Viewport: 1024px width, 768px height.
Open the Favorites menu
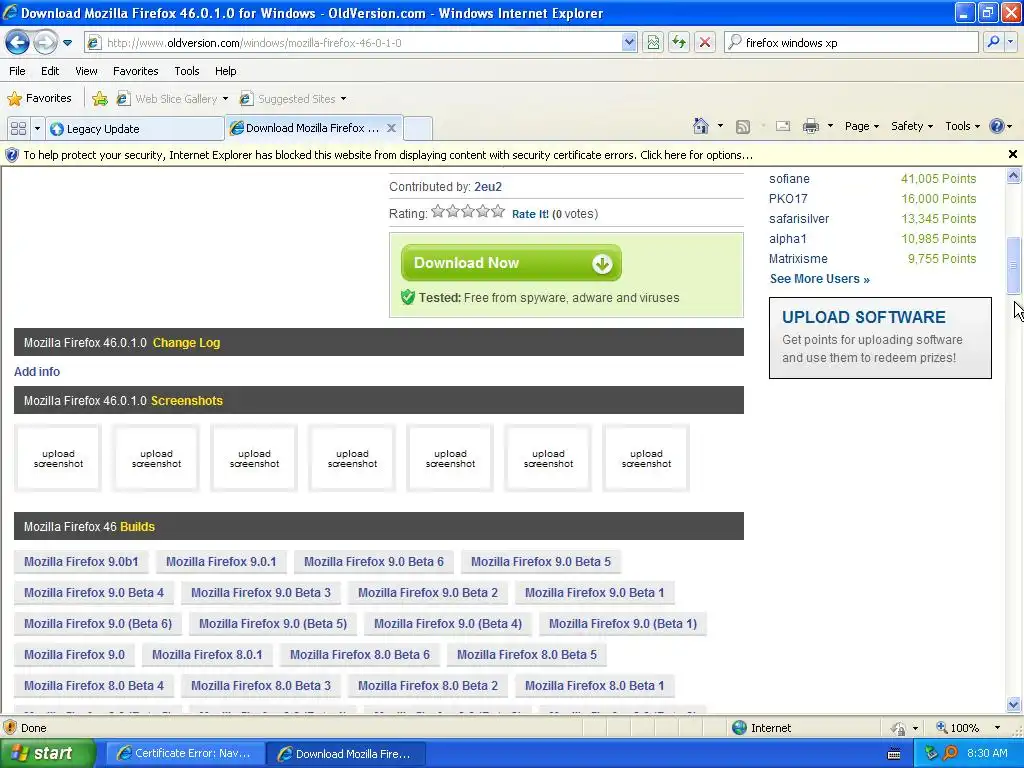click(x=136, y=71)
